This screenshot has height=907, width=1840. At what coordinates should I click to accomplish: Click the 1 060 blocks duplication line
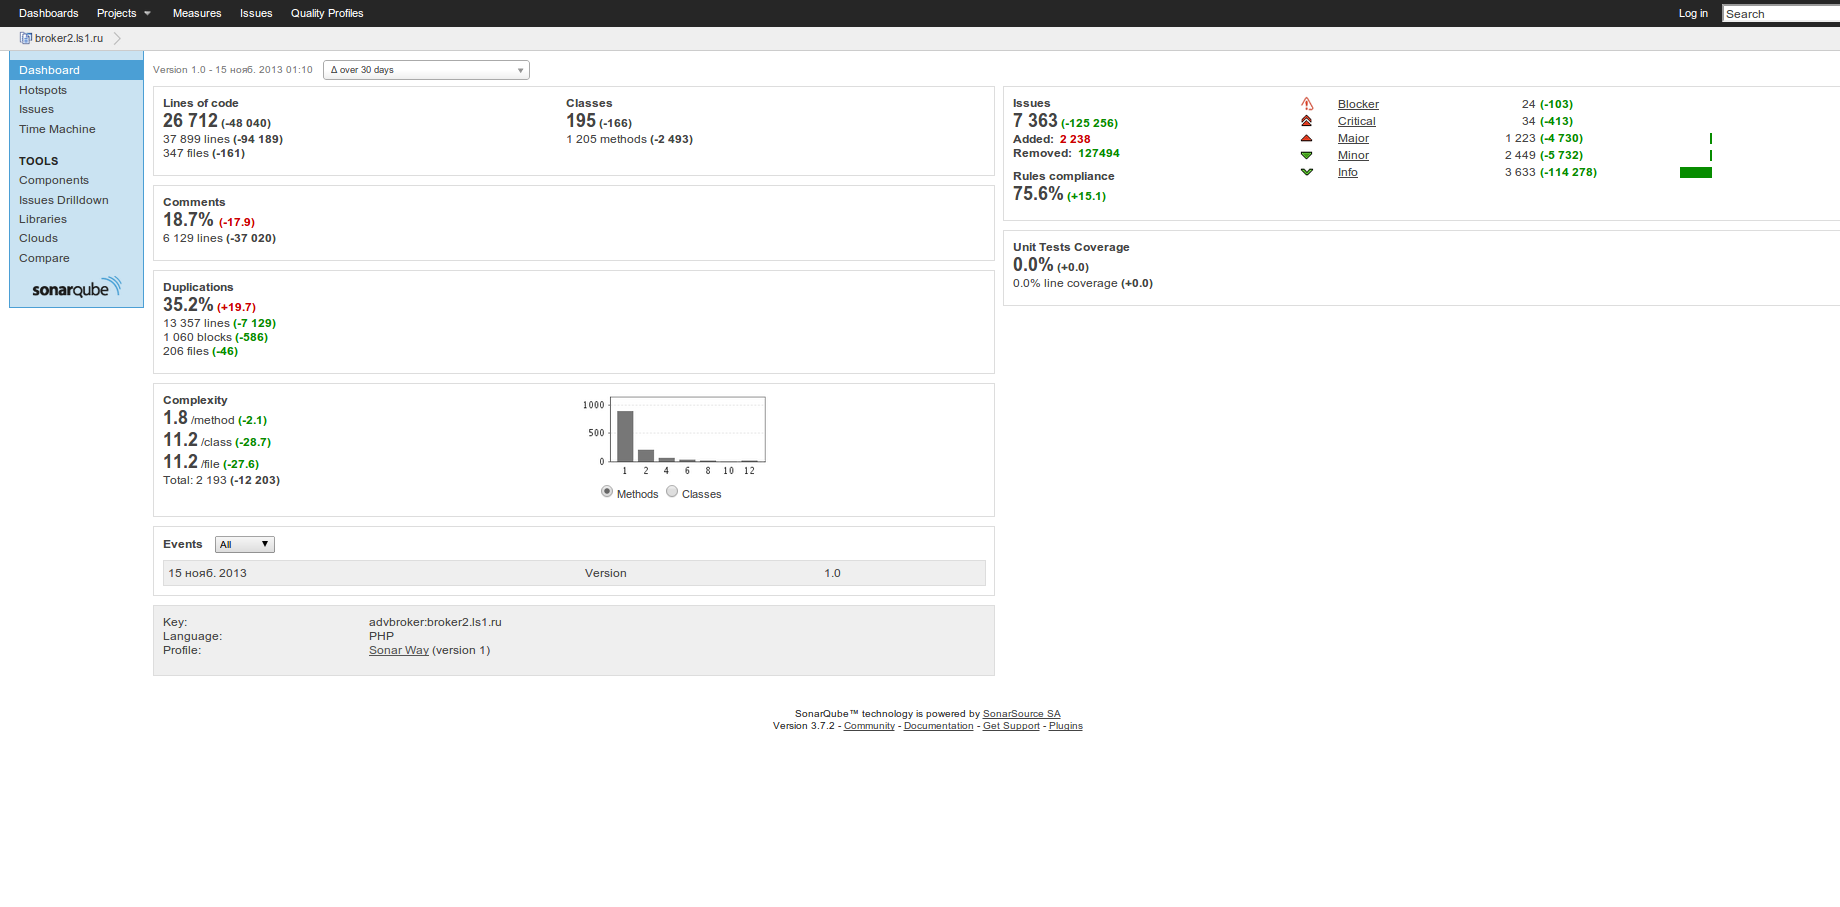pyautogui.click(x=215, y=337)
